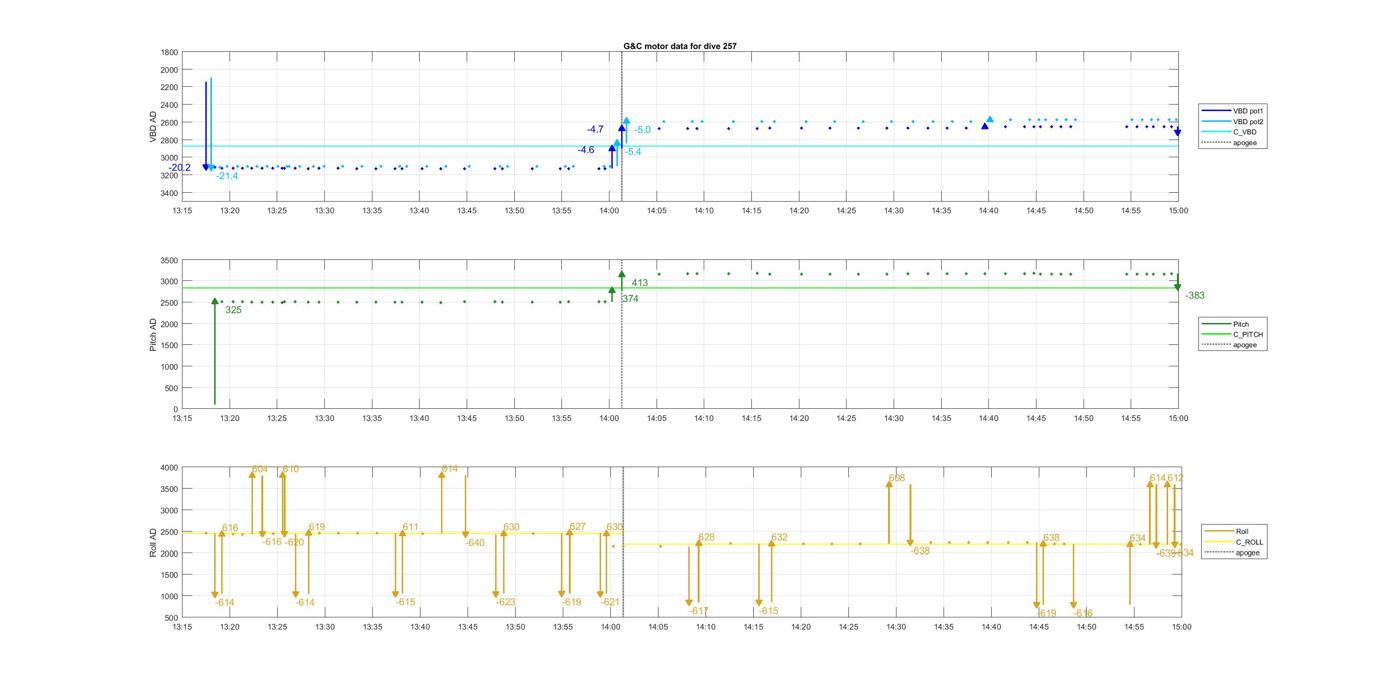Screen dimensions: 1400x693
Task: Click the '-4.6' VBD data label
Action: point(586,150)
